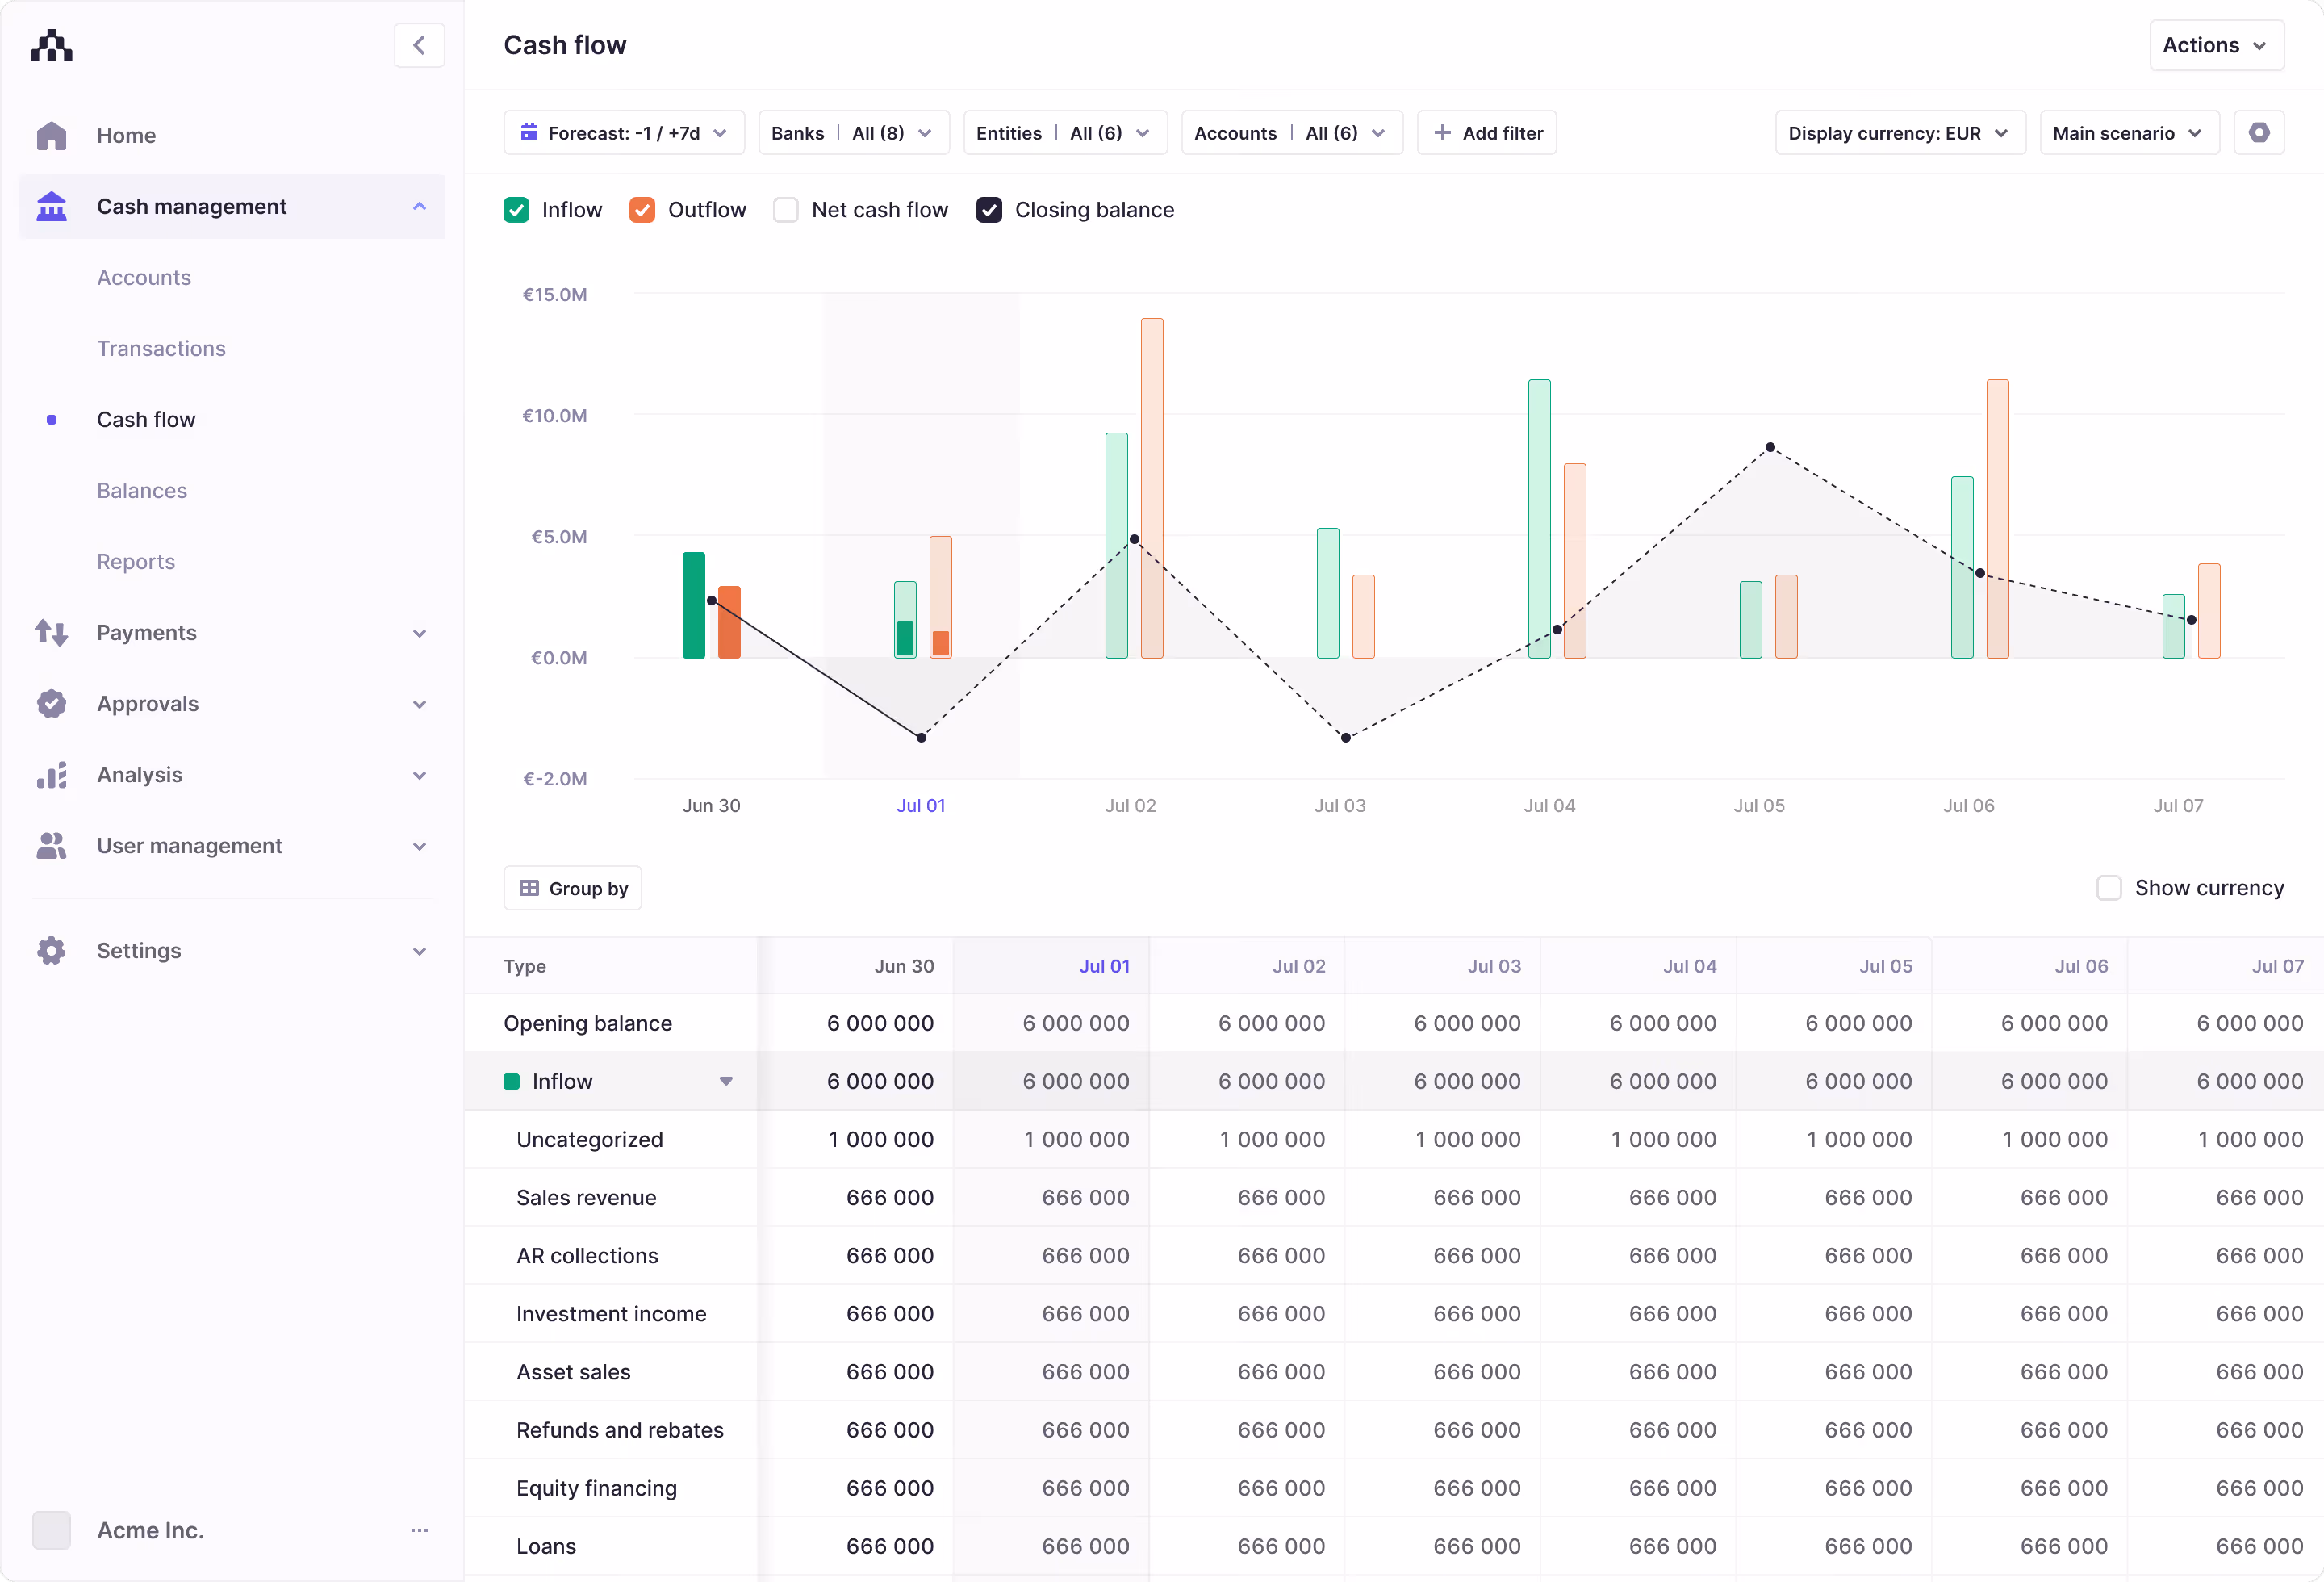The width and height of the screenshot is (2324, 1582).
Task: Click the Analysis bar-chart icon
Action: point(51,775)
